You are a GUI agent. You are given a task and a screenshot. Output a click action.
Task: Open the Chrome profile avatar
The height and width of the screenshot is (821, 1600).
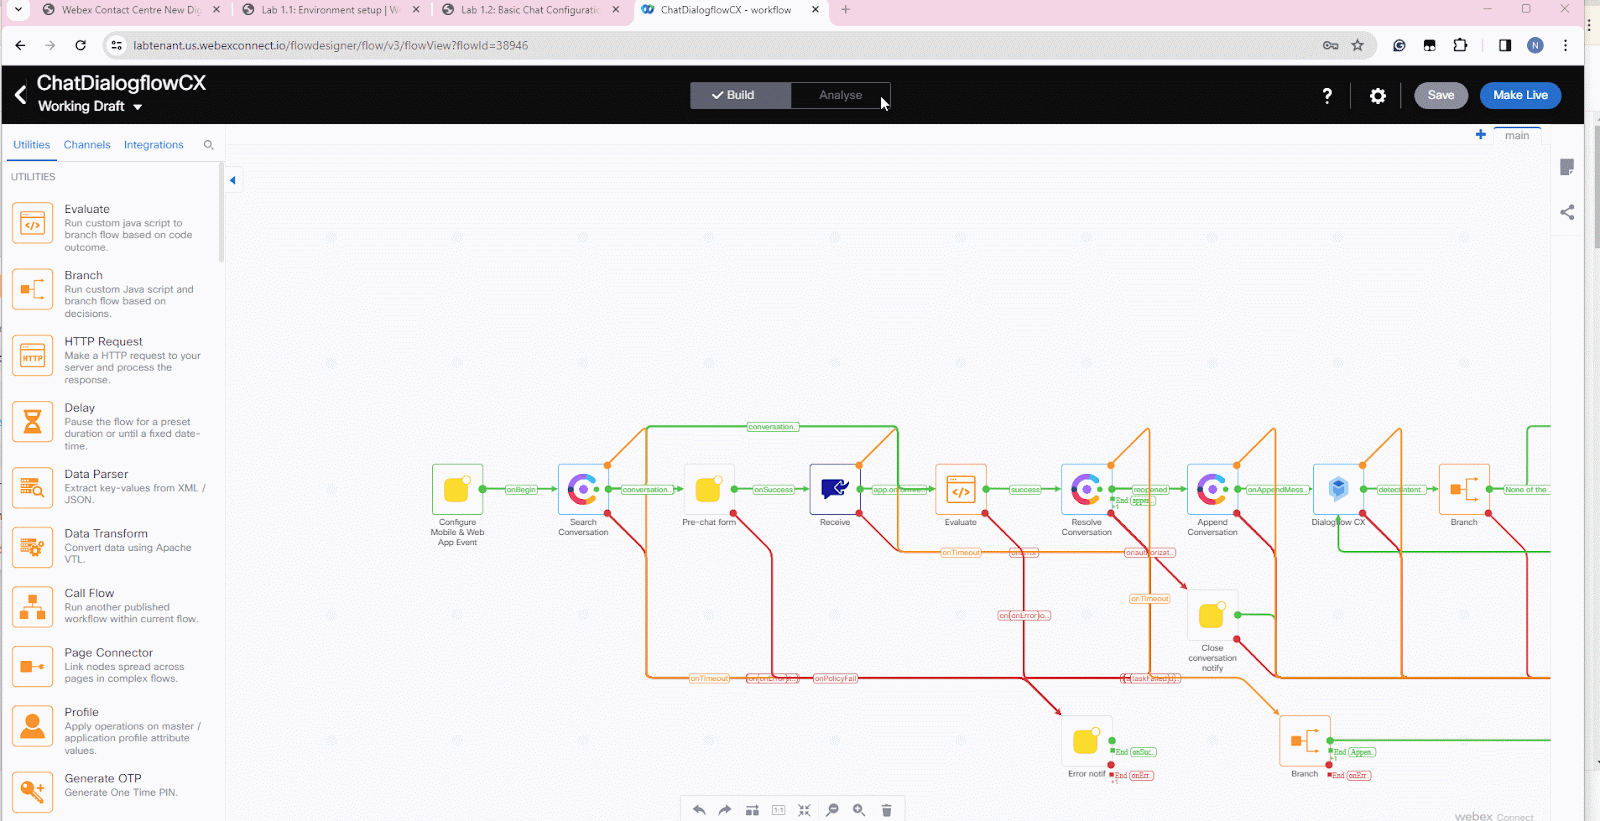click(x=1535, y=45)
